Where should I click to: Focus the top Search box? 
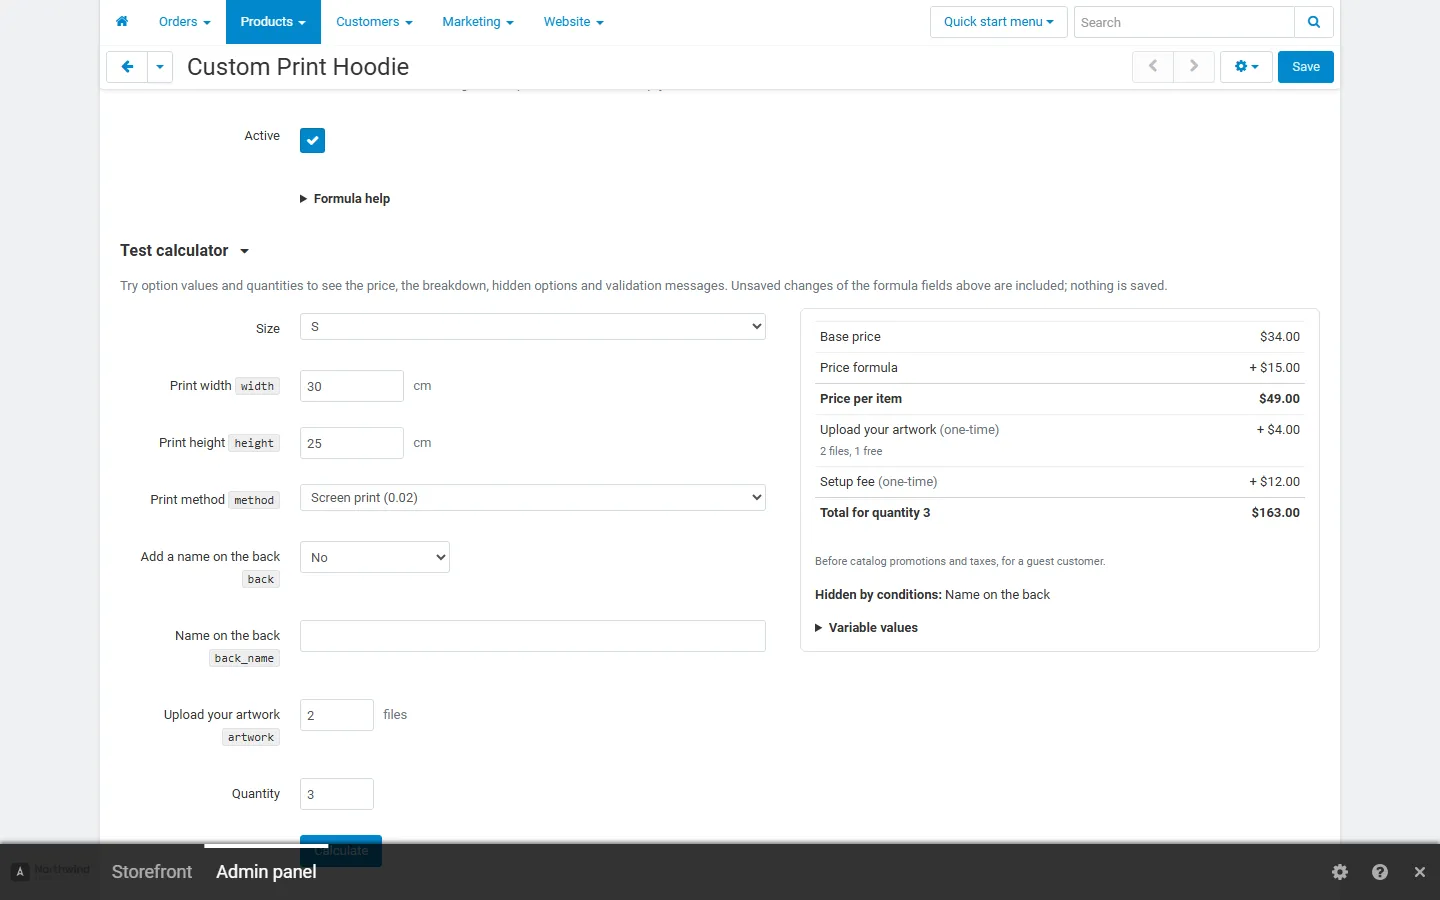coord(1184,22)
